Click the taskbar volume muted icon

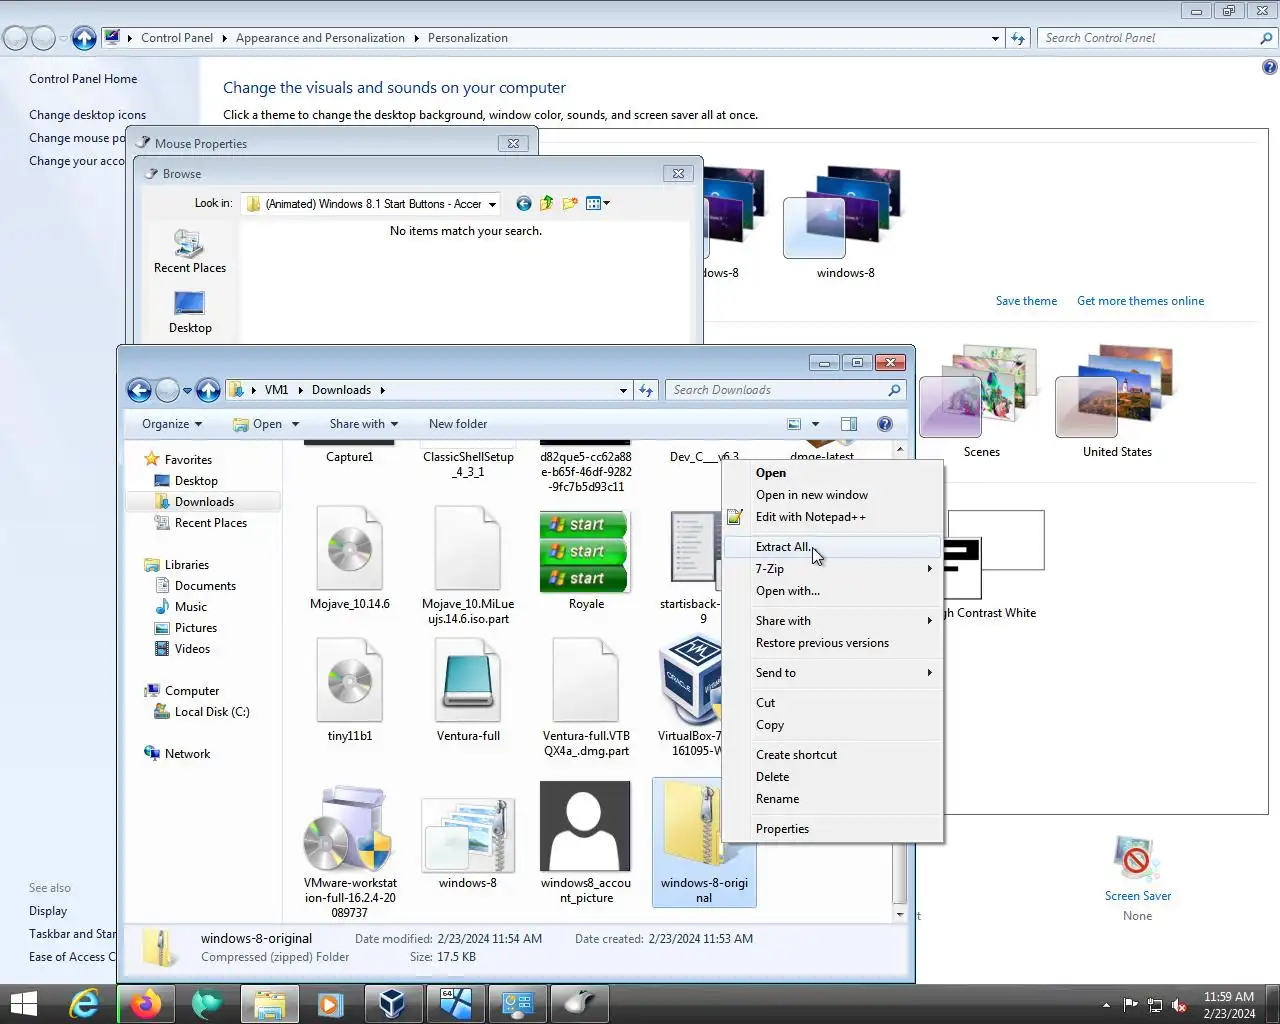(1179, 1005)
